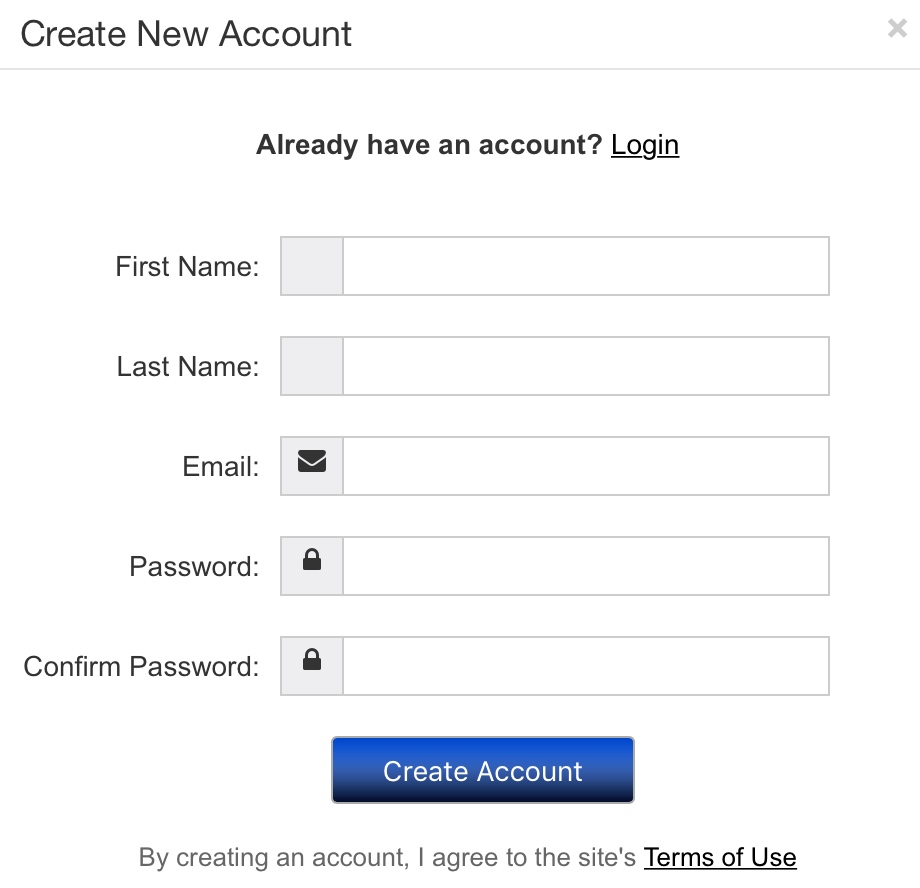Click the envelope icon beside Email field
This screenshot has height=888, width=920.
pos(312,461)
